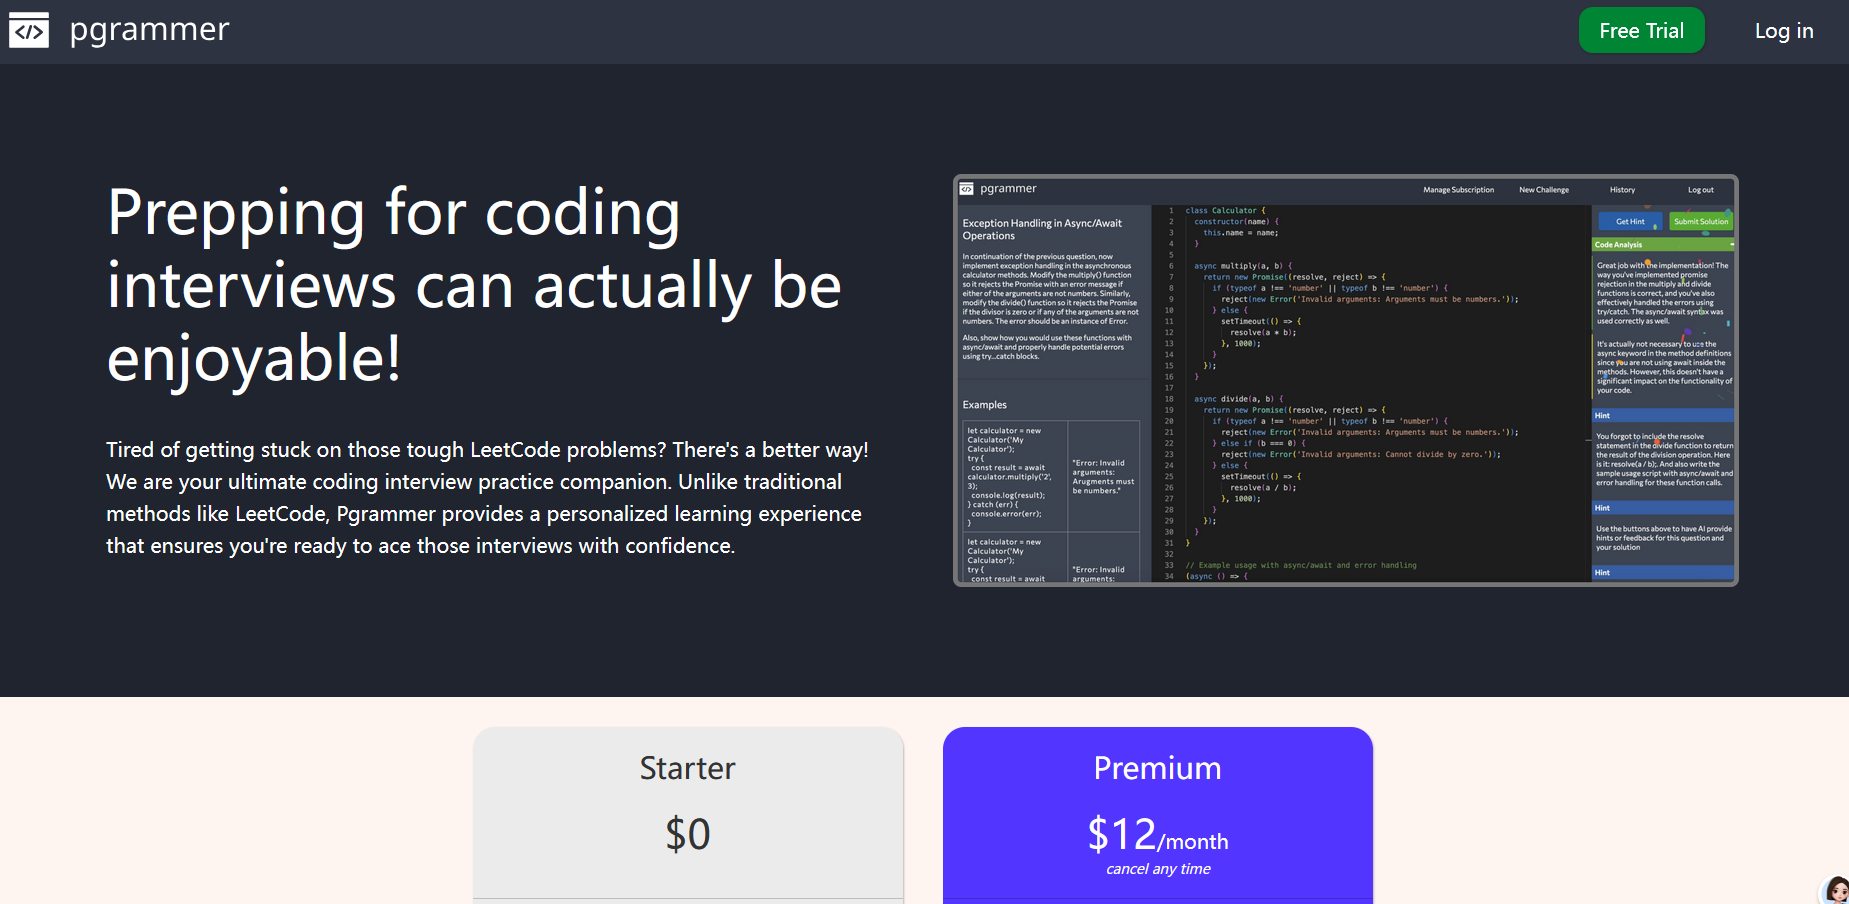Click the pgrammer brand name in the header
This screenshot has width=1849, height=904.
coord(149,30)
